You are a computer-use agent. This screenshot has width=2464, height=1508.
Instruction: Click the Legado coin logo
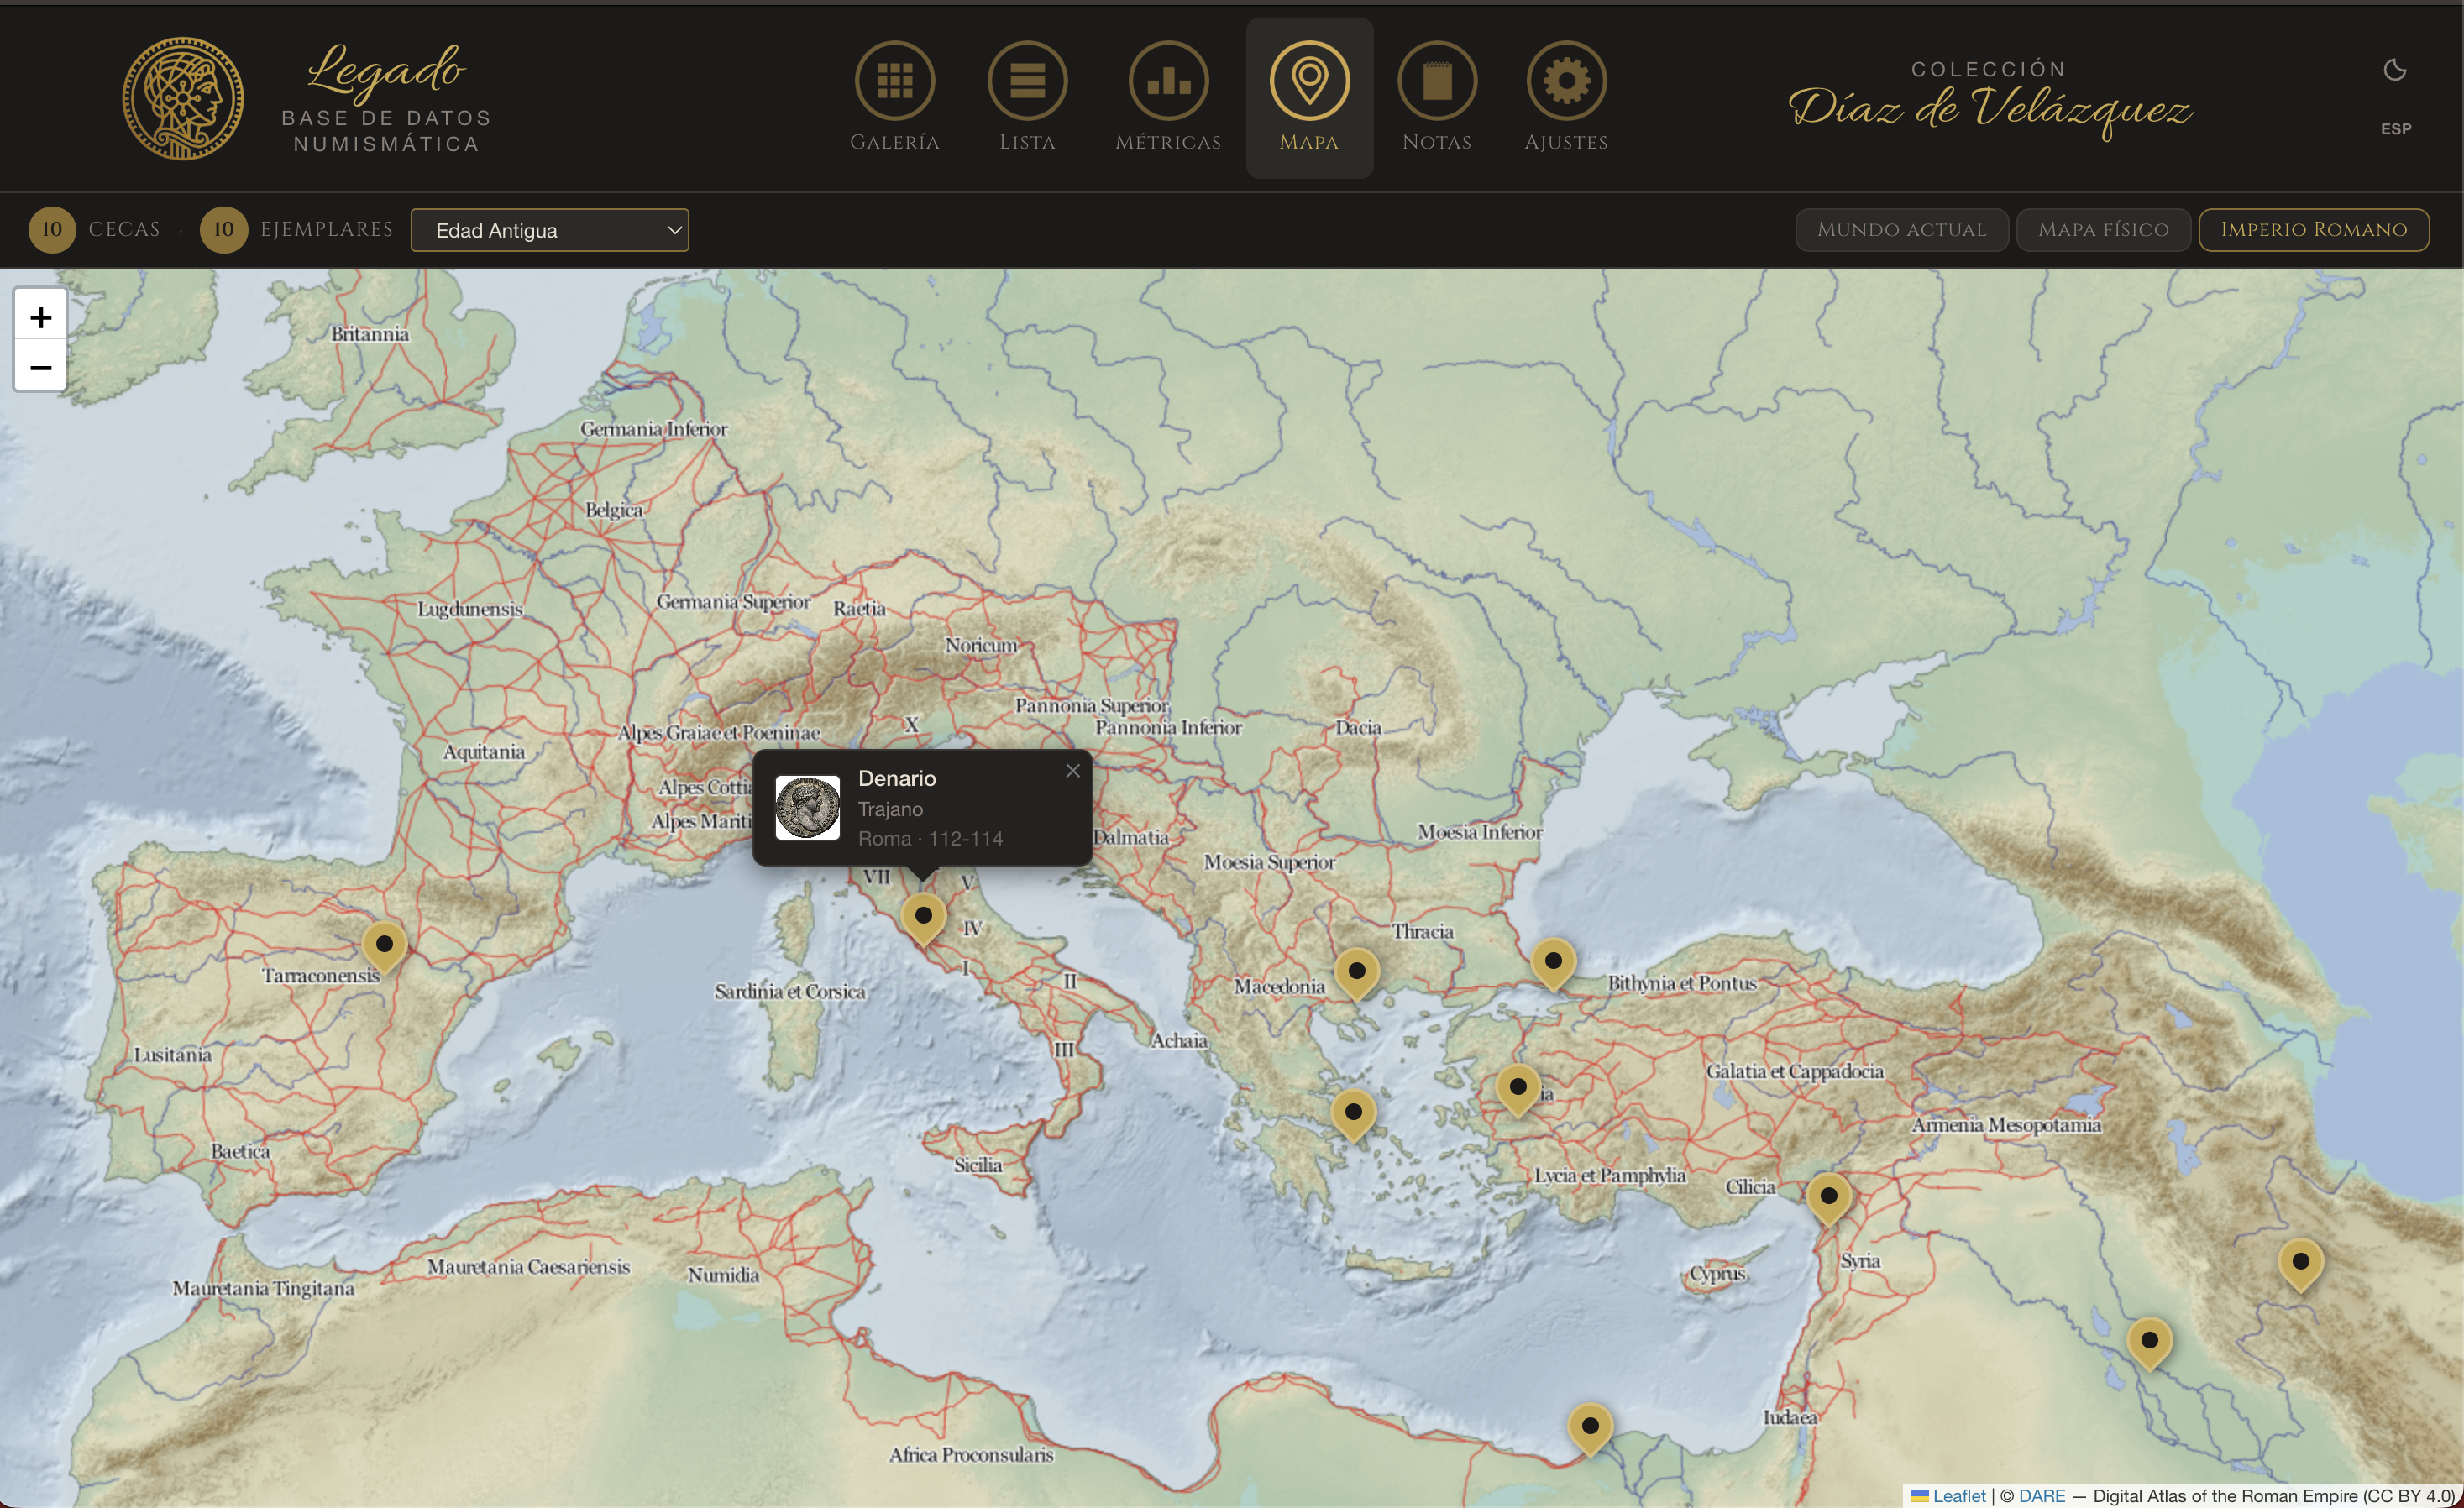click(182, 98)
